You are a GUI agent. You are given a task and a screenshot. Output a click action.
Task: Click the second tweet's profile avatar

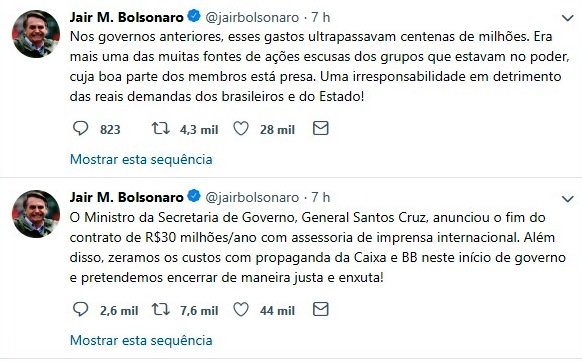tap(36, 214)
